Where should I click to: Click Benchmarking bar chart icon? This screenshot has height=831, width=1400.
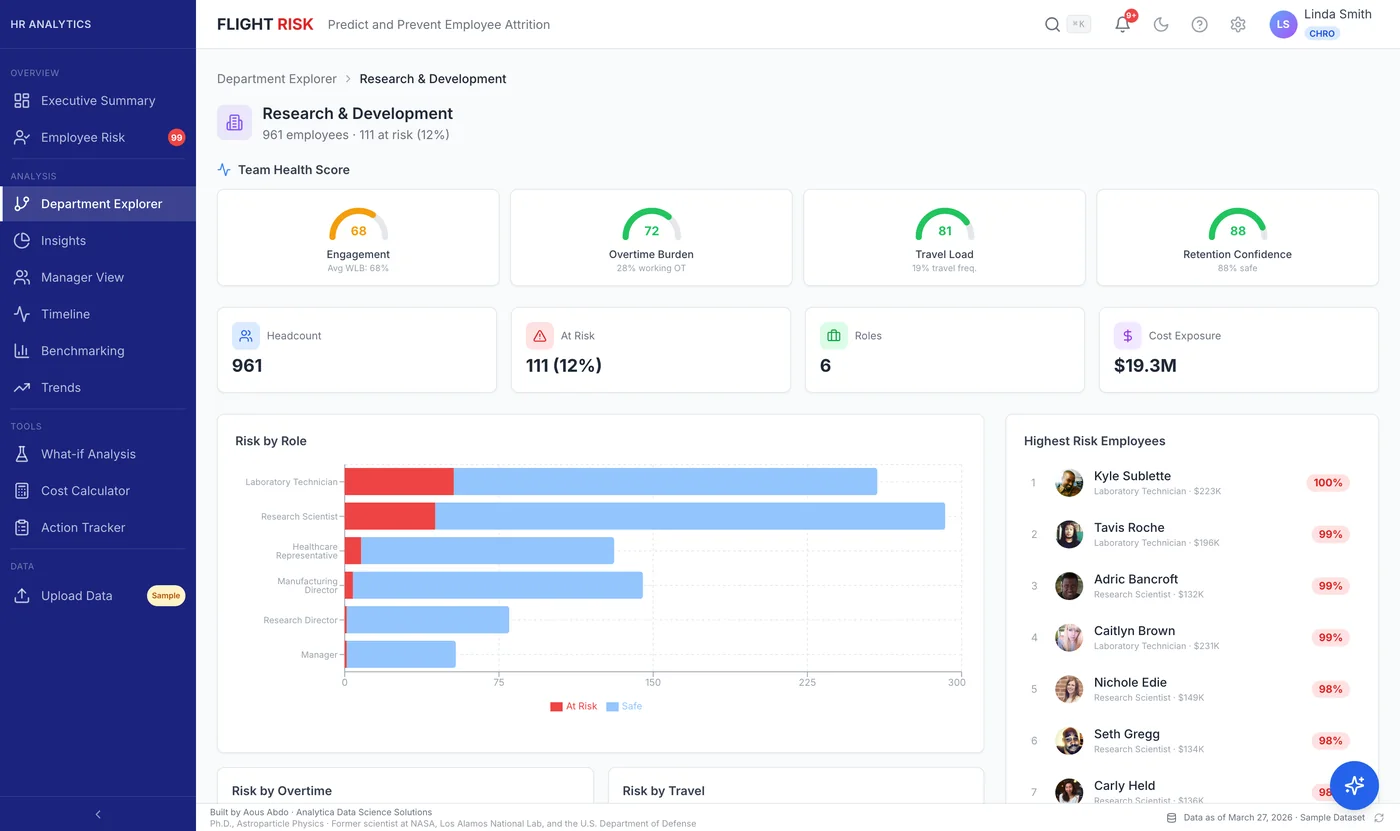(22, 351)
